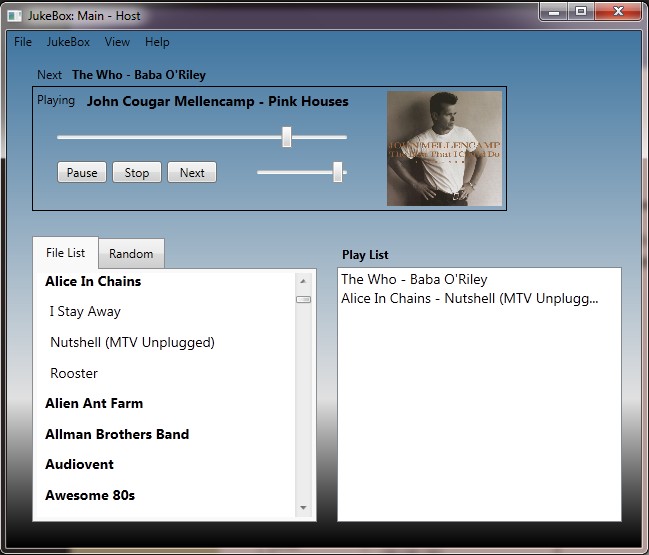Select Nutshell (MTV Unplugged) in file list

coord(132,342)
